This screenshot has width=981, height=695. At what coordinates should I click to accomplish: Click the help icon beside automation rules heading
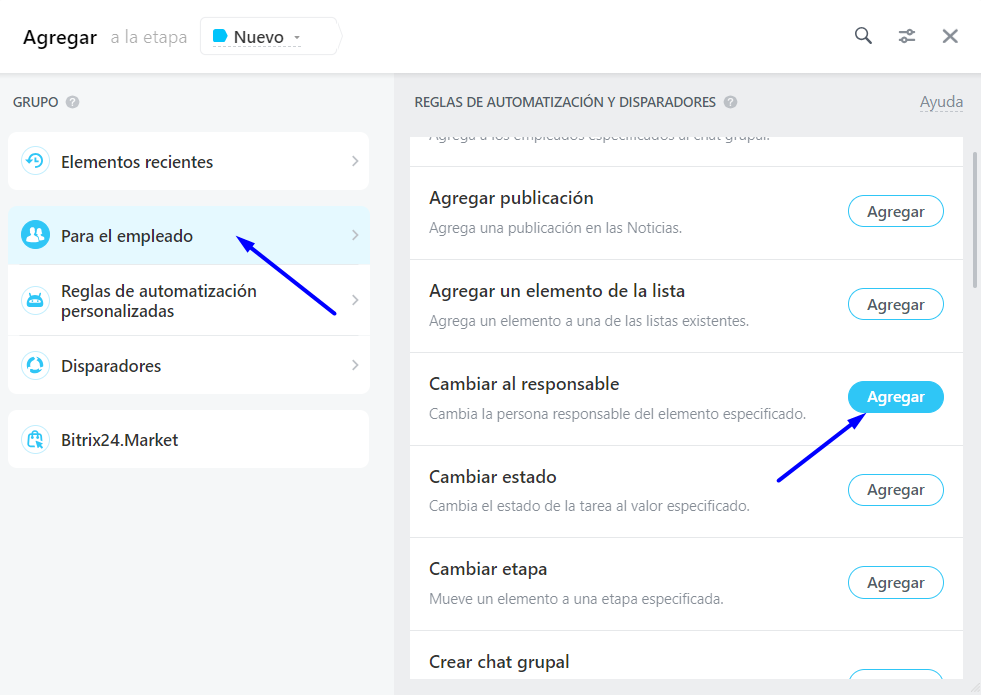pos(731,102)
